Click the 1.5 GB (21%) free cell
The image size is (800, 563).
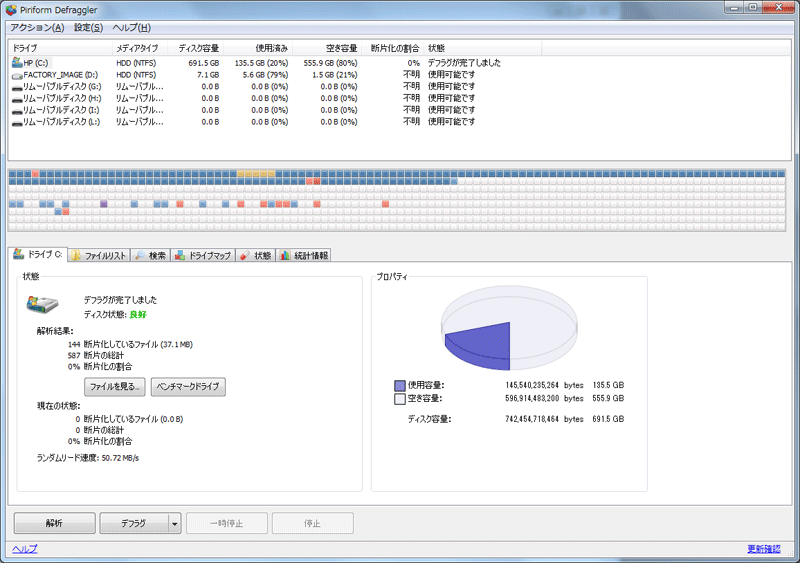click(335, 75)
